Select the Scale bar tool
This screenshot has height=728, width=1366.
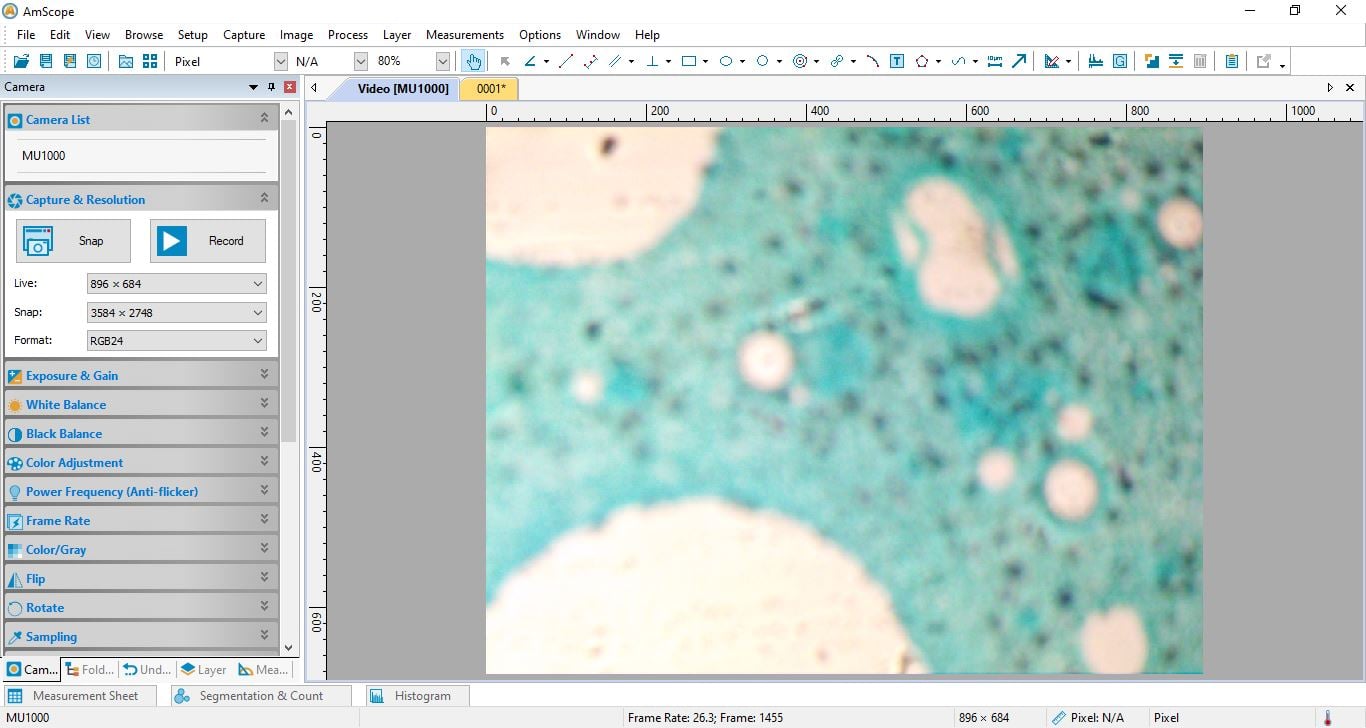click(x=995, y=61)
